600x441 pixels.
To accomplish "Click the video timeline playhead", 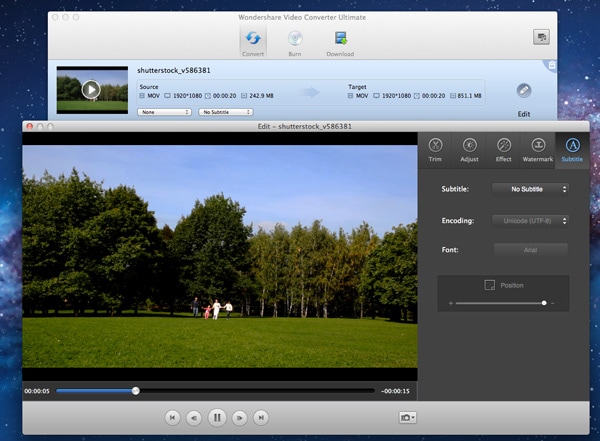I will pos(135,391).
